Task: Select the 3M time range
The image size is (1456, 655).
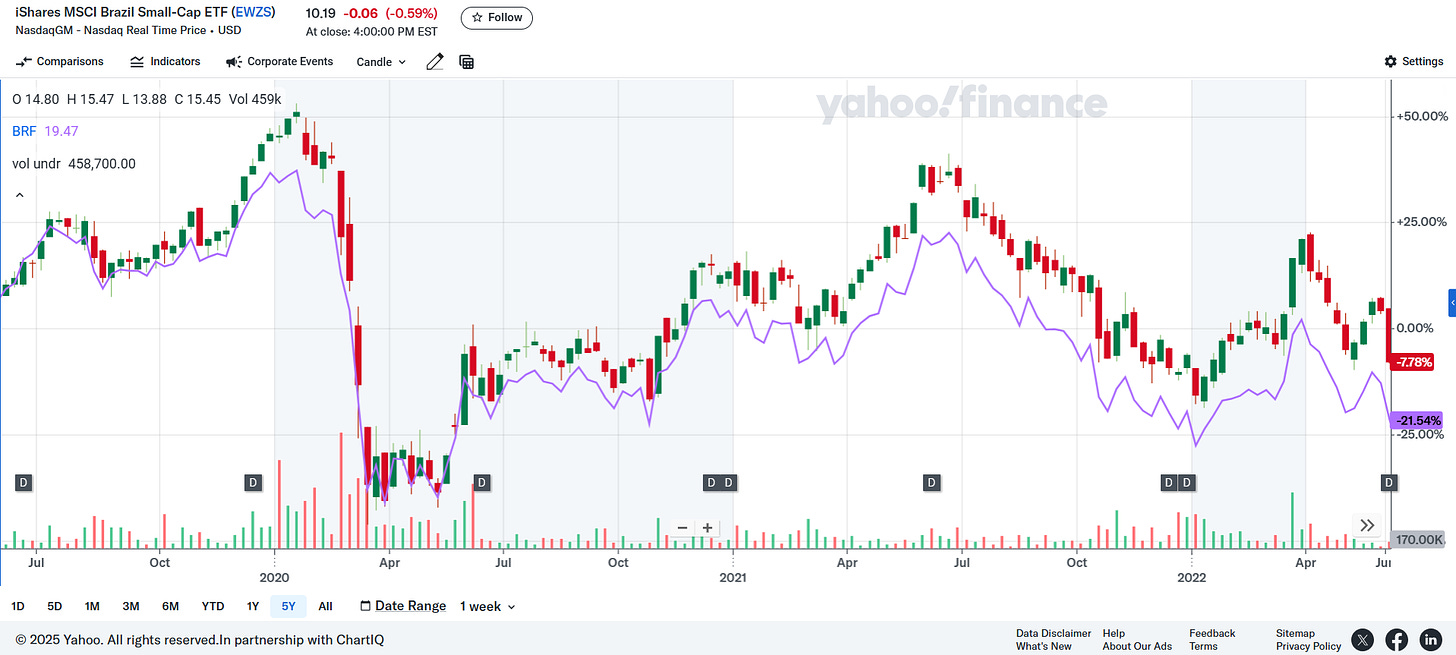Action: pyautogui.click(x=131, y=606)
